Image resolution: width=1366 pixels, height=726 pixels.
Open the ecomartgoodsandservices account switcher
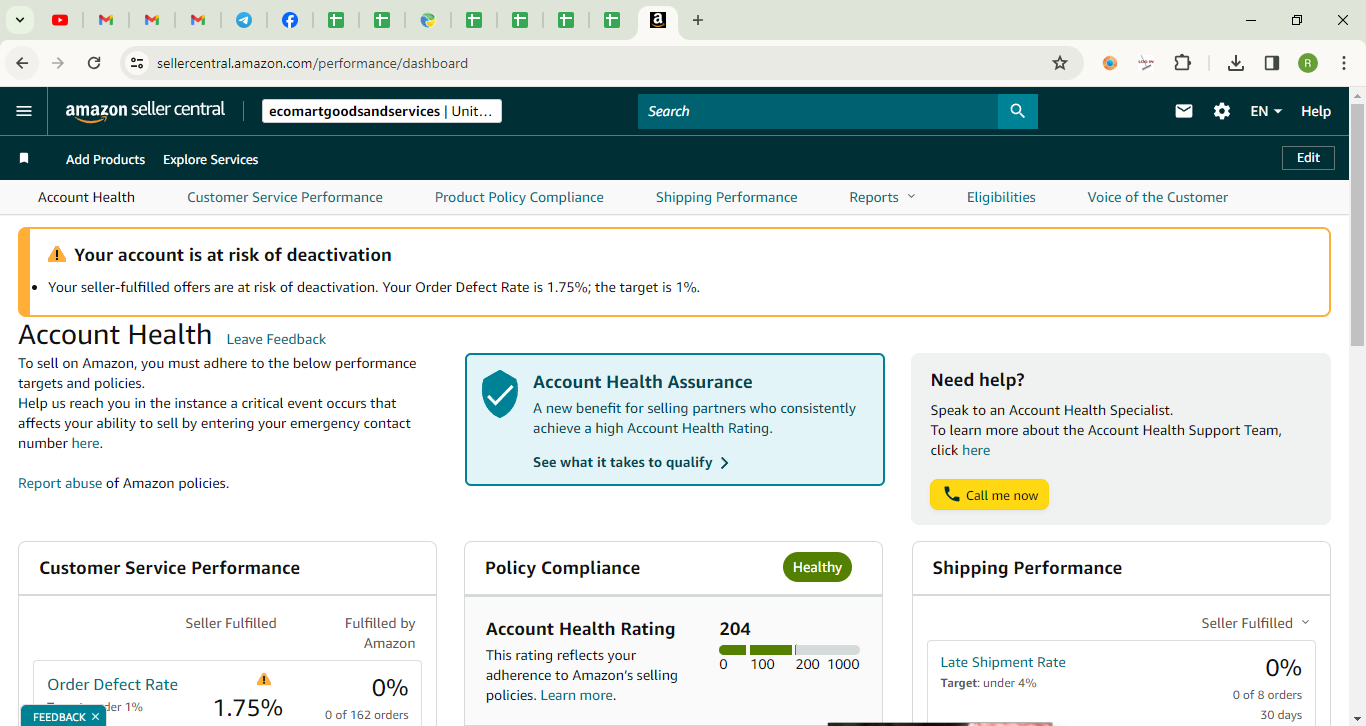tap(382, 111)
